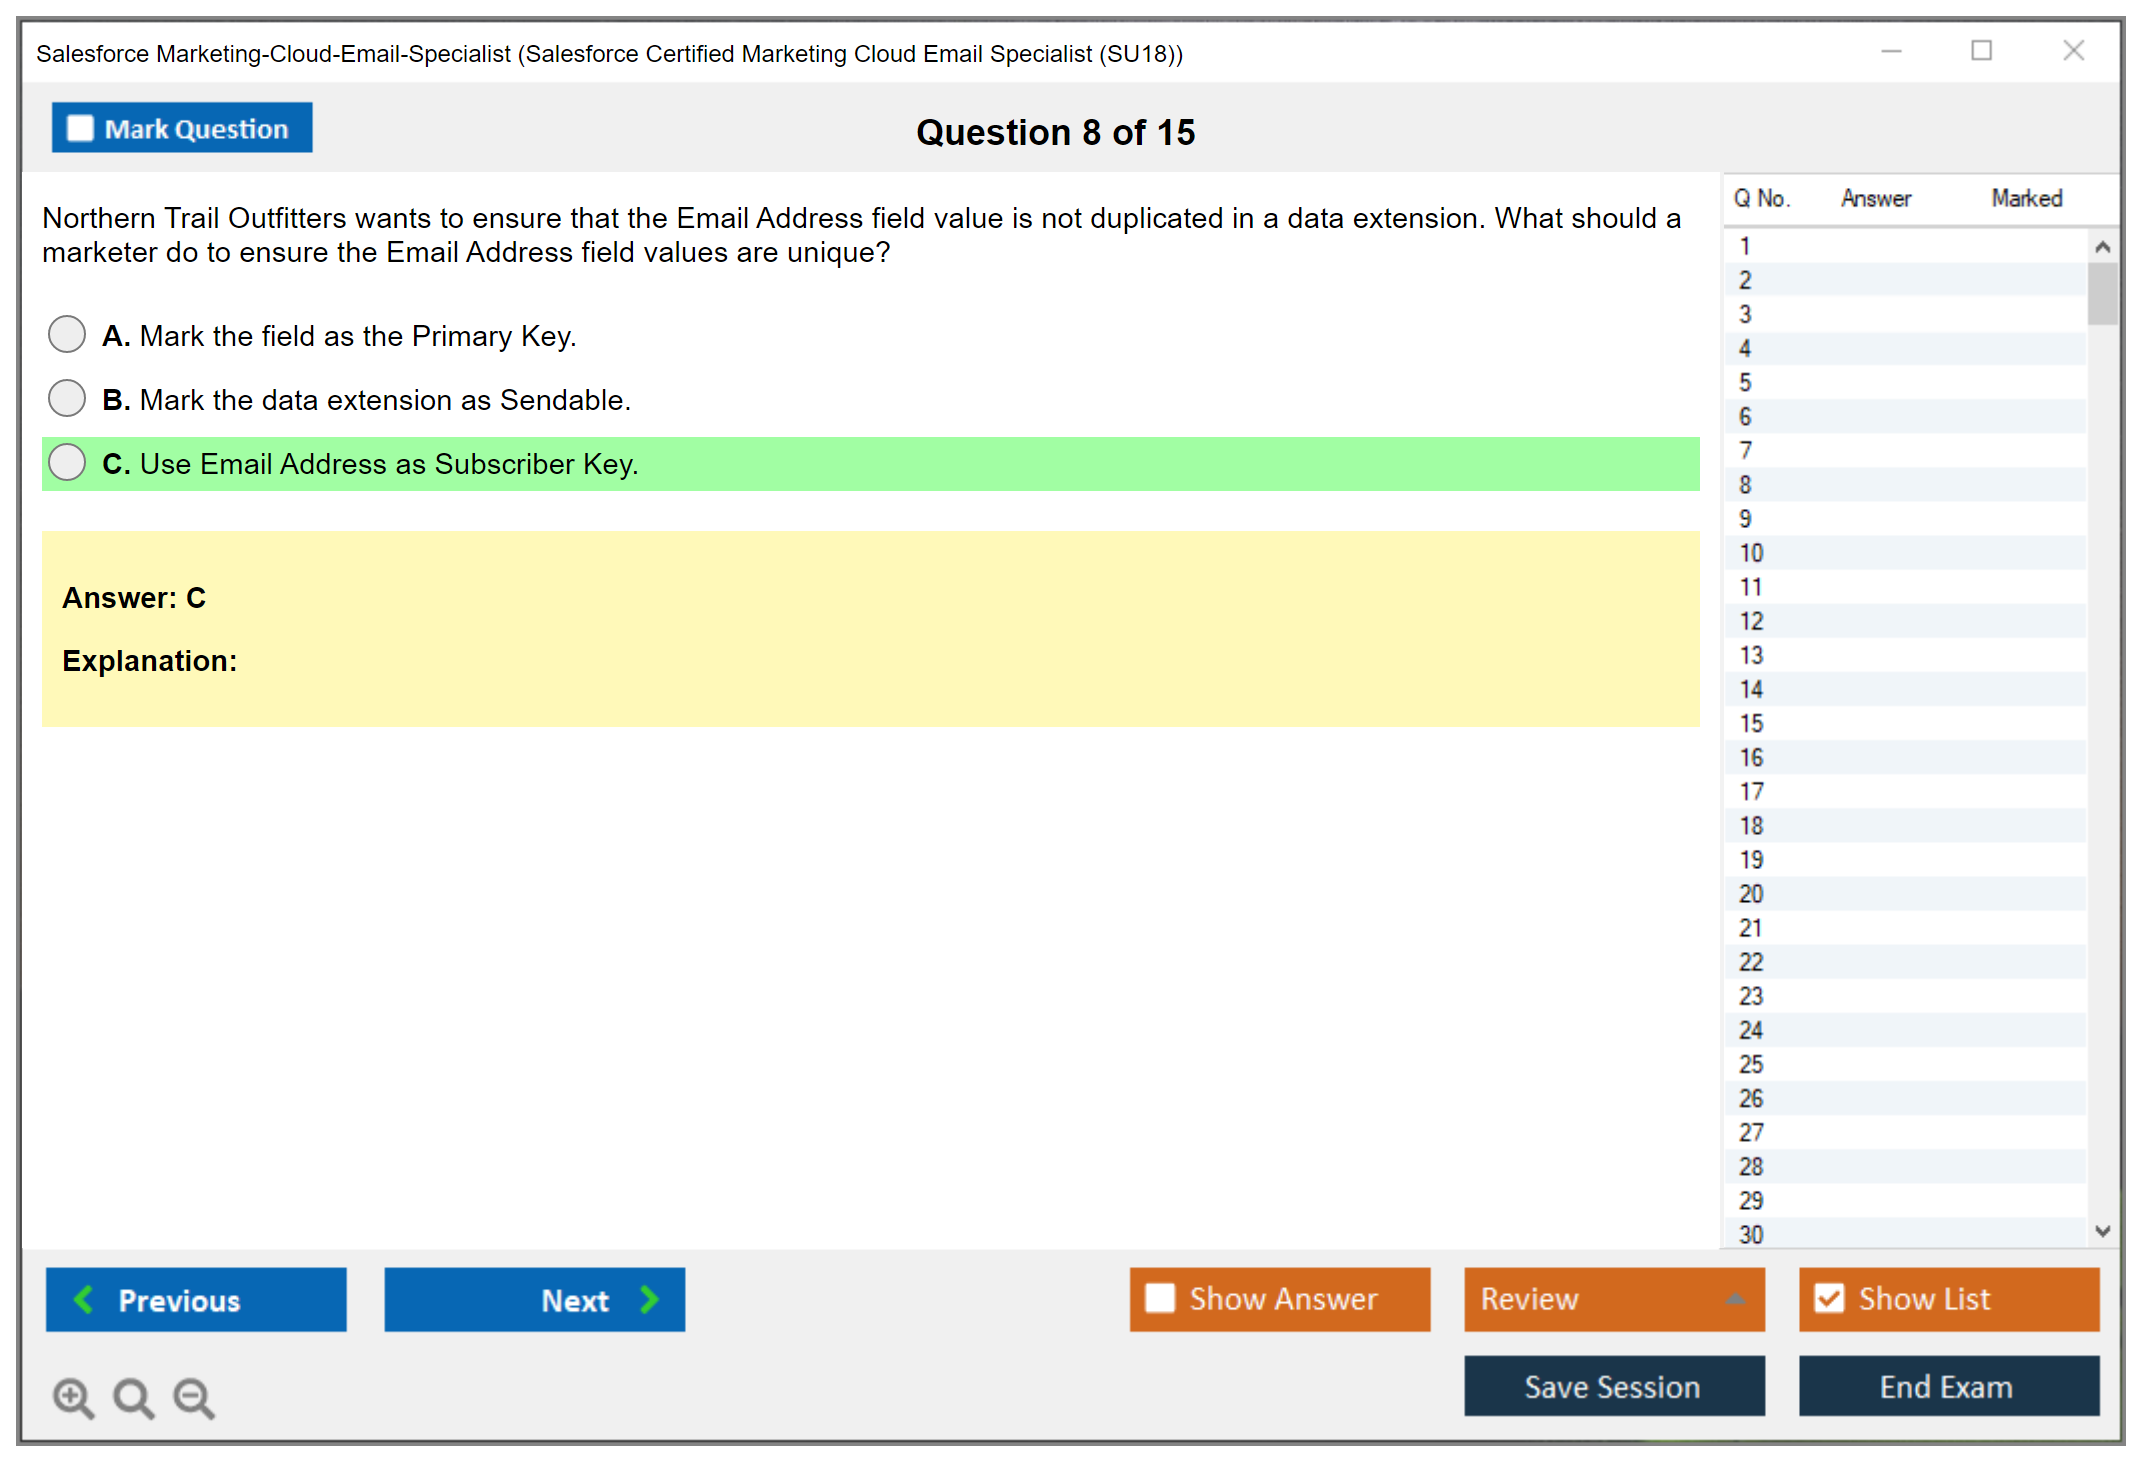This screenshot has width=2150, height=1470.
Task: Click the zoom out magnifier icon
Action: (194, 1397)
